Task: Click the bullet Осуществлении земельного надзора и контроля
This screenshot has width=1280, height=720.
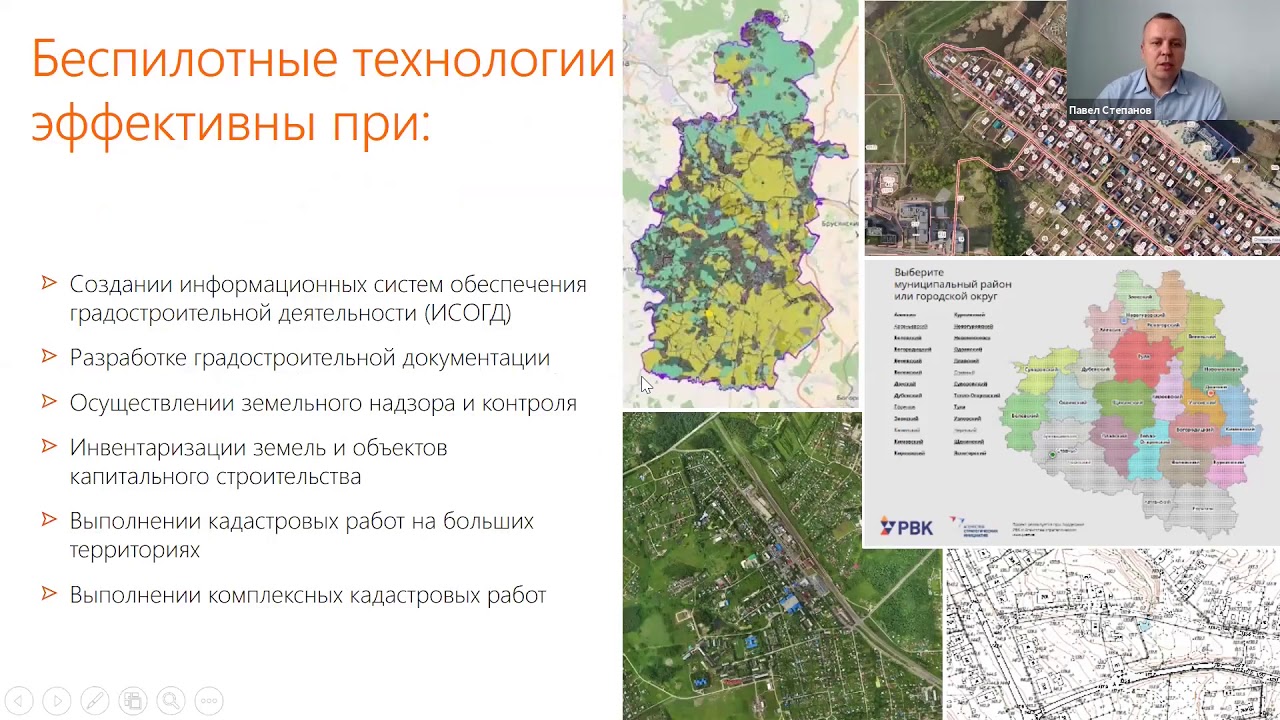Action: 323,403
